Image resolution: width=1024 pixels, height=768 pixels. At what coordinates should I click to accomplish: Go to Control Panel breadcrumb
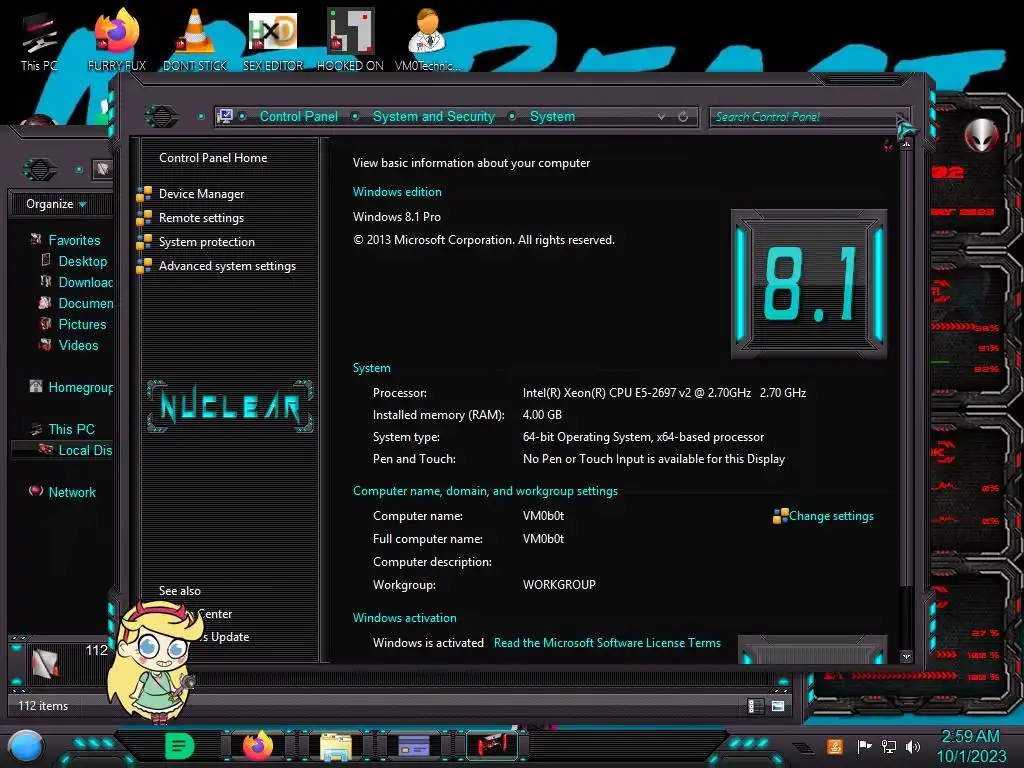tap(298, 116)
